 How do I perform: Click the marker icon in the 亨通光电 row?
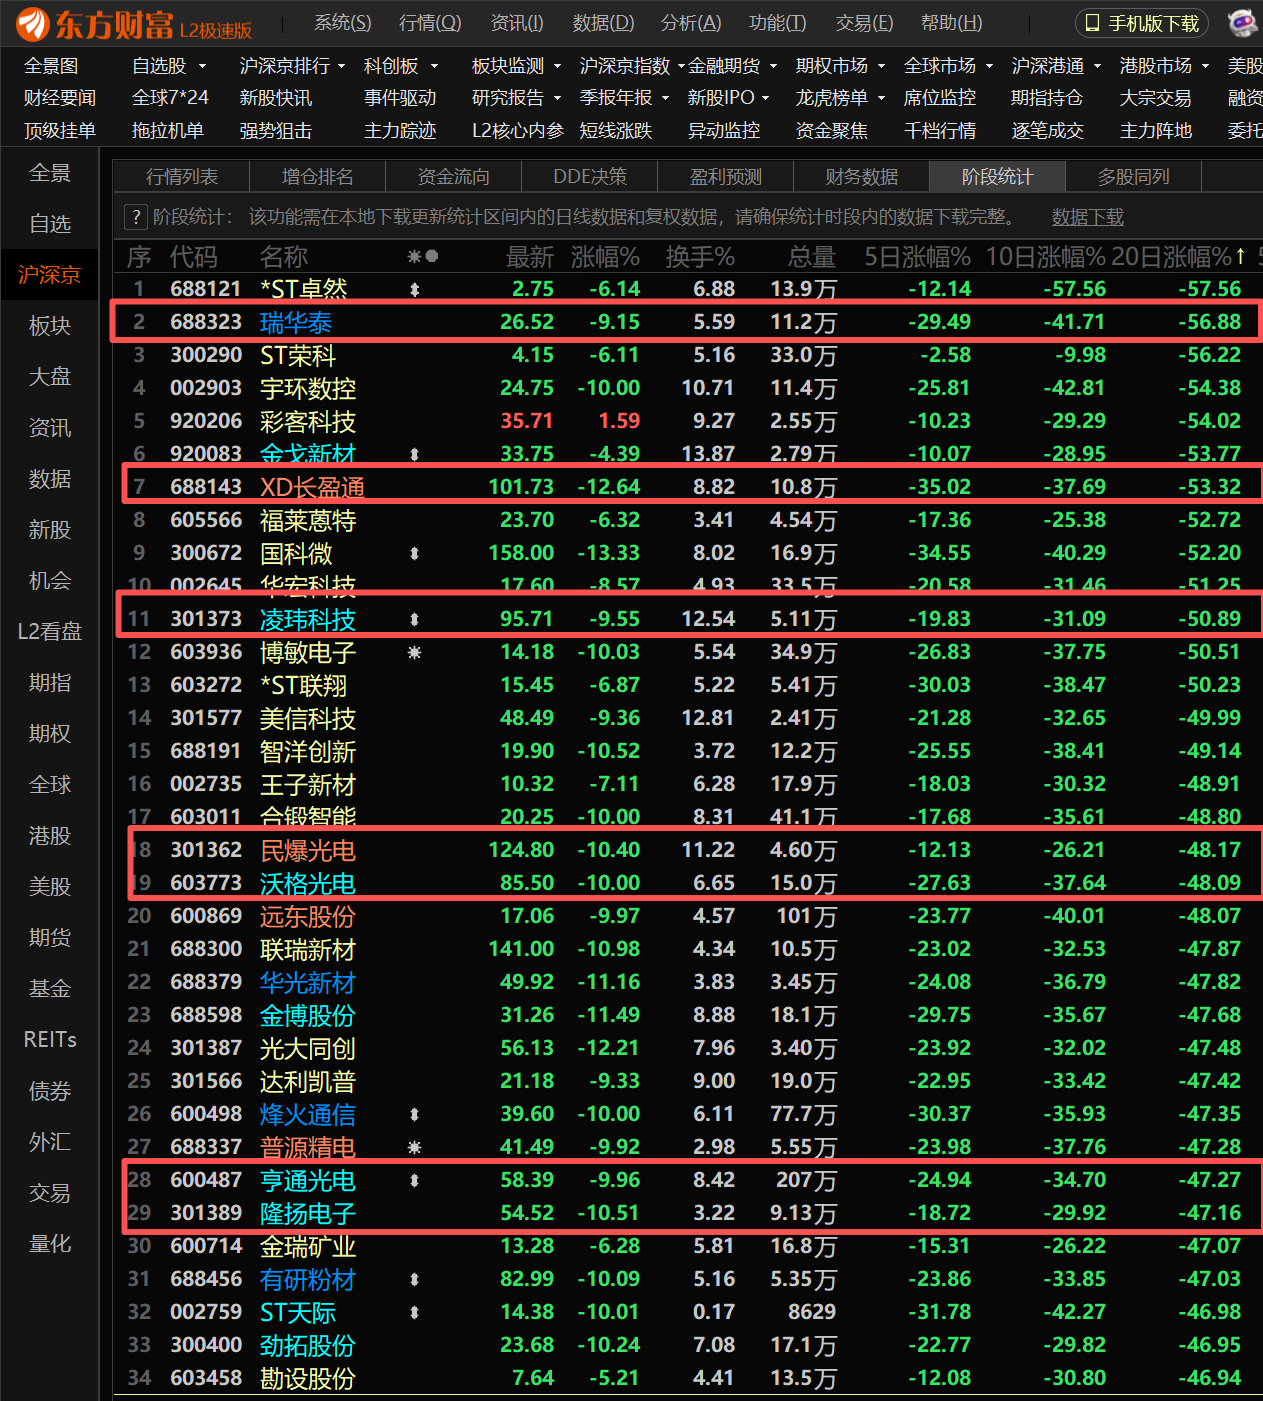(x=415, y=1181)
